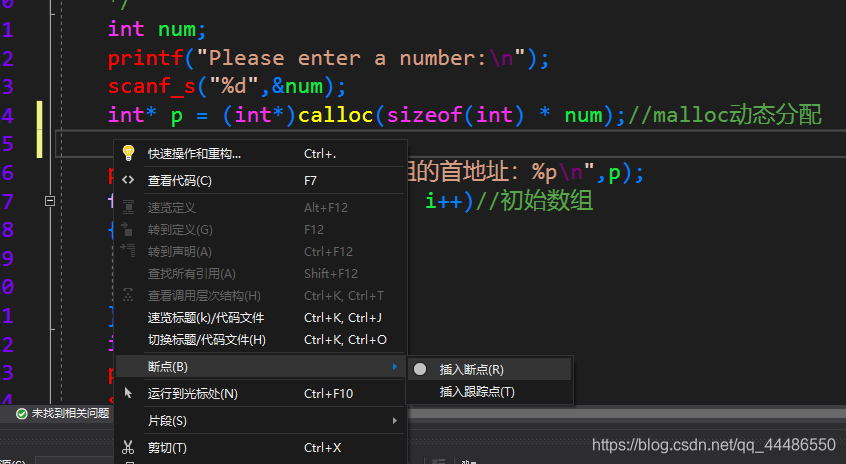Select 运行到光标处(N) entry
846x464 pixels.
pyautogui.click(x=262, y=394)
